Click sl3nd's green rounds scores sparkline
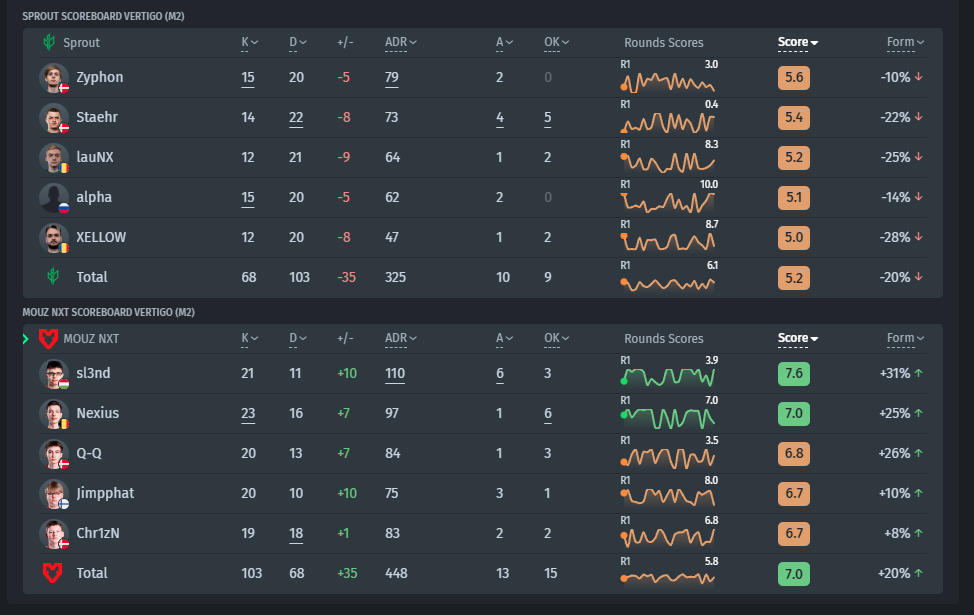974x615 pixels. coord(668,377)
